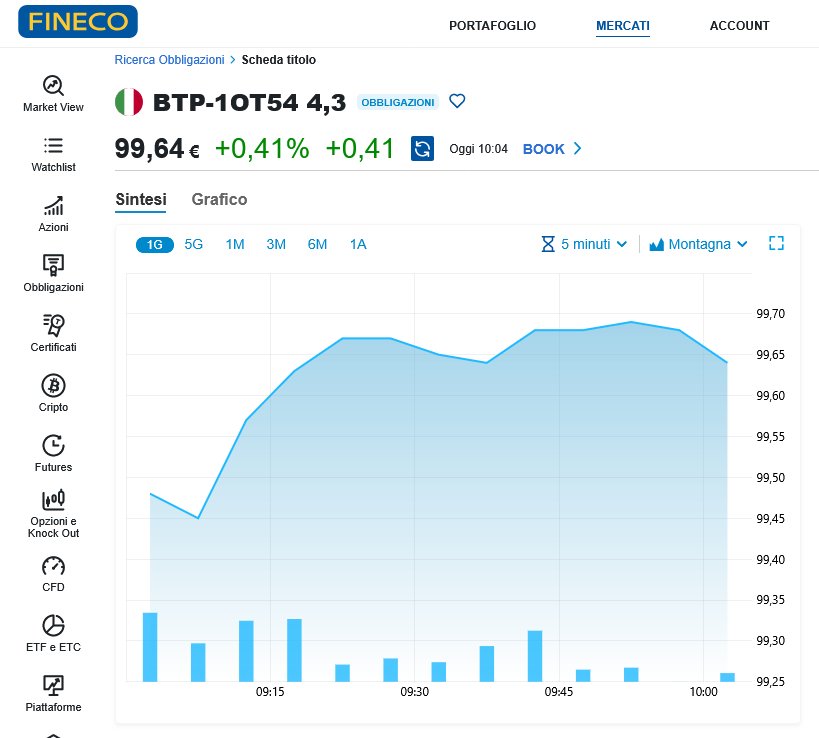Open the Certificati sidebar icon

(53, 326)
